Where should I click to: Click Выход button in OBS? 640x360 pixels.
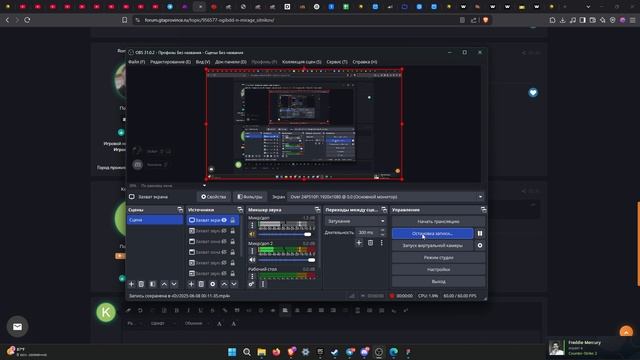click(x=438, y=282)
